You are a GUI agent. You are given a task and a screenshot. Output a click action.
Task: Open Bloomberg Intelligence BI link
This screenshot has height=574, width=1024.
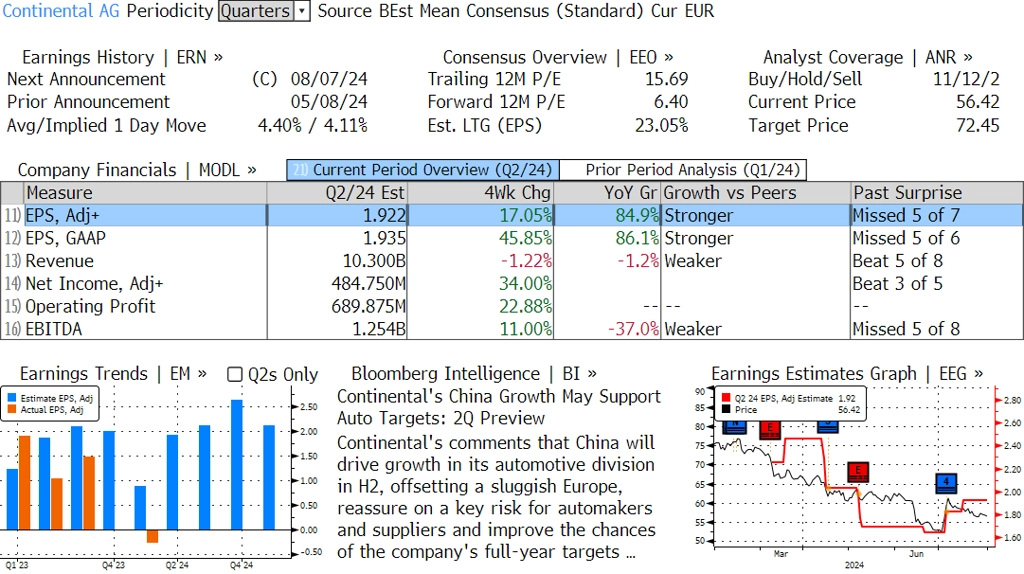point(473,374)
